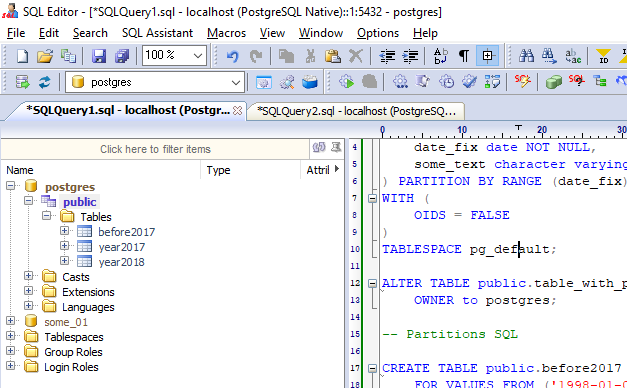Click the gear with clock icon

[446, 82]
